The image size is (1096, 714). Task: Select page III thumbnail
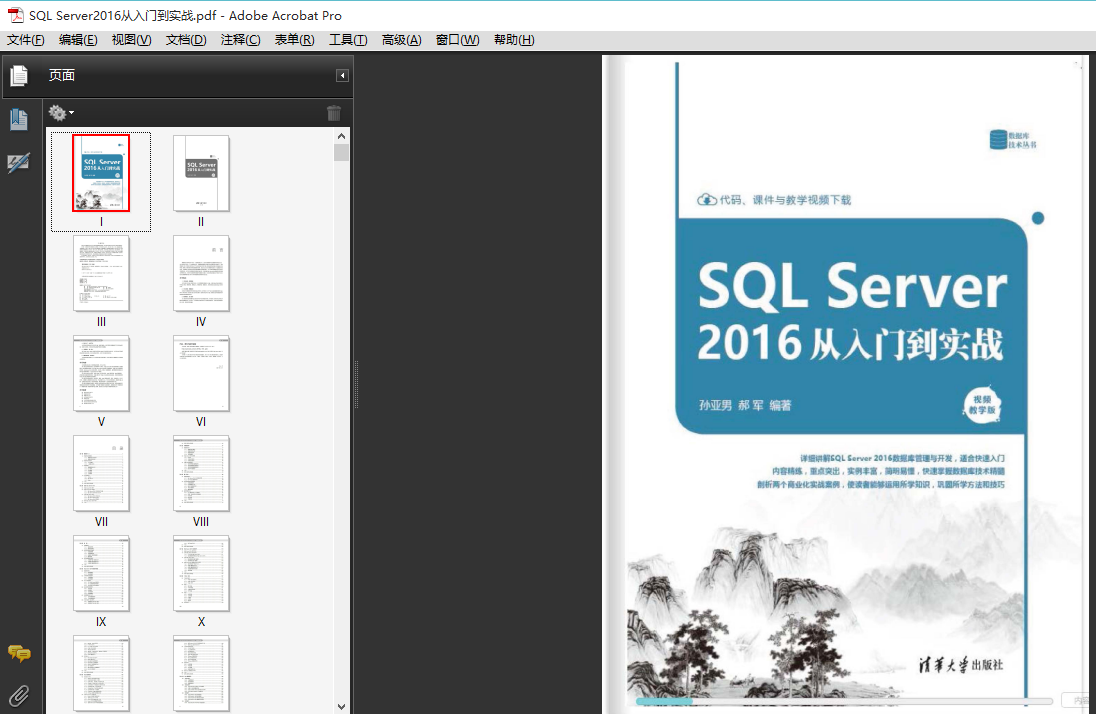tap(101, 273)
